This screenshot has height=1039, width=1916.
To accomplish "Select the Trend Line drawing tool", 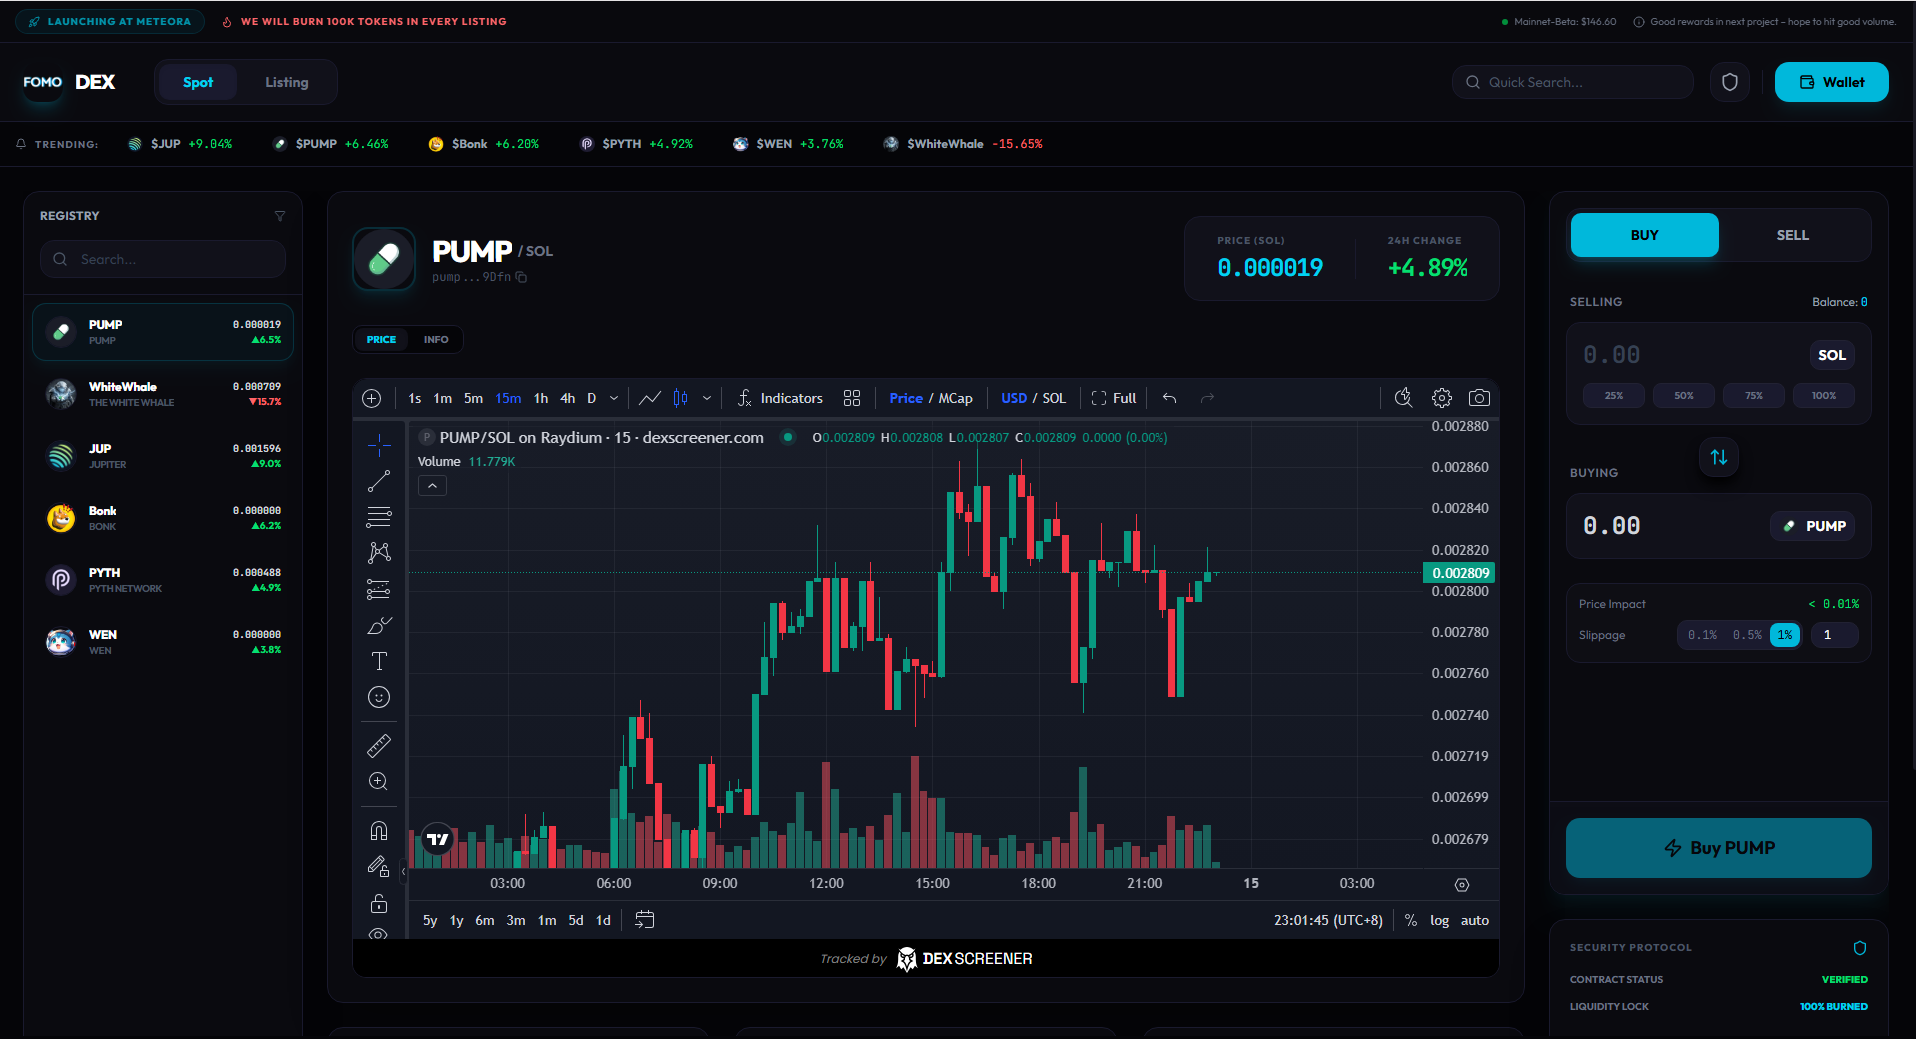I will [x=379, y=481].
